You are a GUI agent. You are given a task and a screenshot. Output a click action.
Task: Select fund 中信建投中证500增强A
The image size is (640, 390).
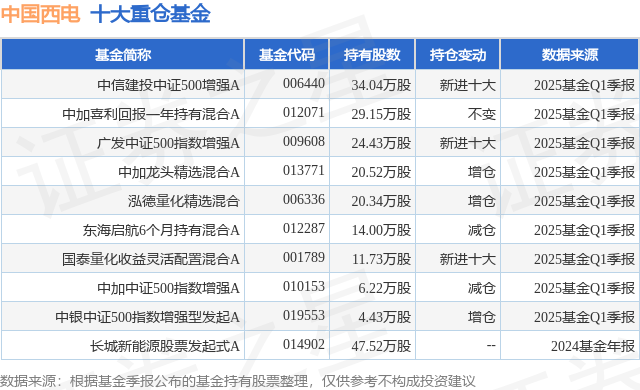[168, 85]
